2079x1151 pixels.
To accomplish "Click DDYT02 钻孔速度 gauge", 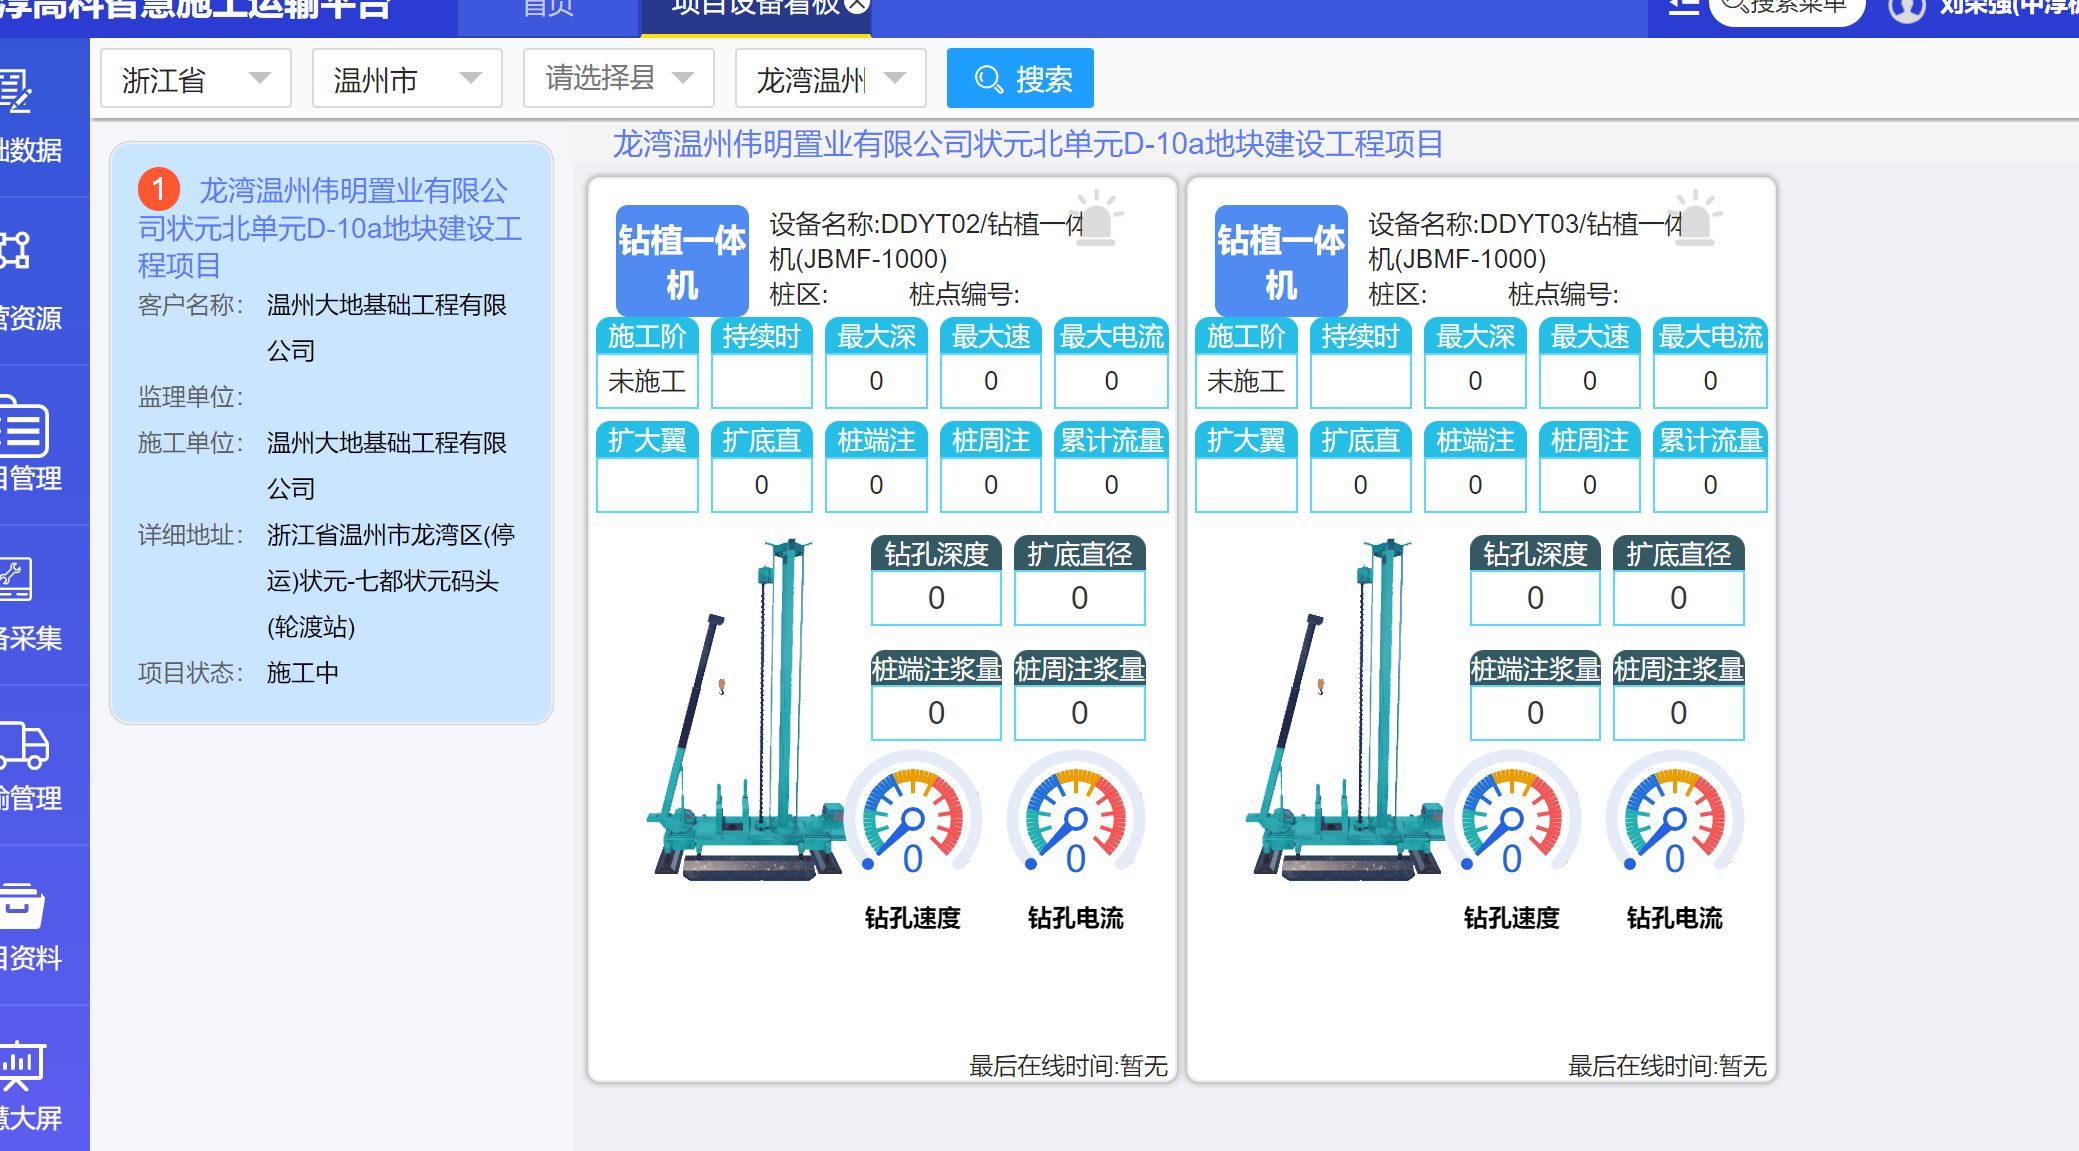I will pos(912,820).
